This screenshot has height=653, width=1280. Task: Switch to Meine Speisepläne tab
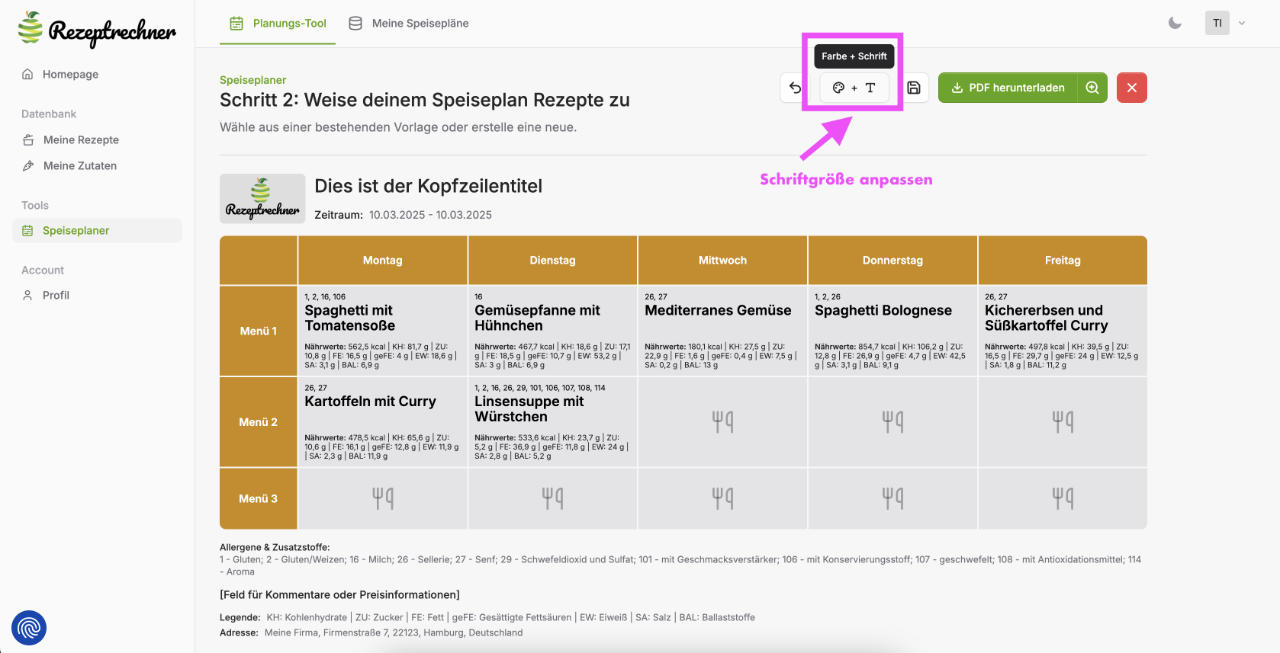point(409,23)
